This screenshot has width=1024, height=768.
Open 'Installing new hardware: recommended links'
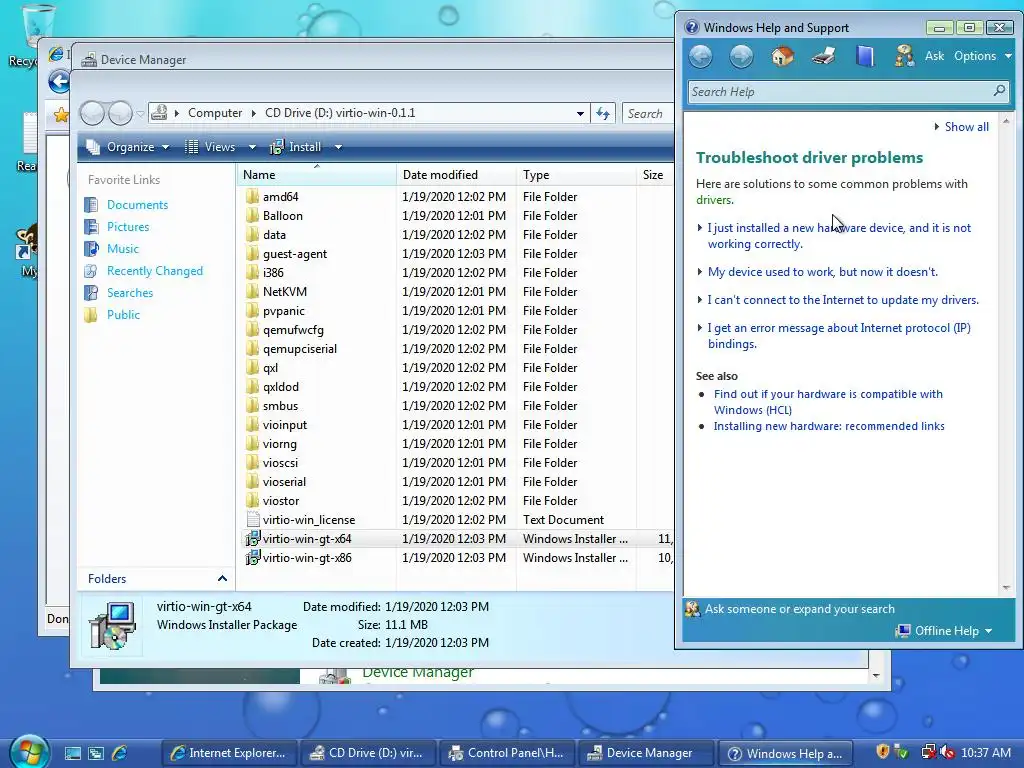click(x=829, y=426)
